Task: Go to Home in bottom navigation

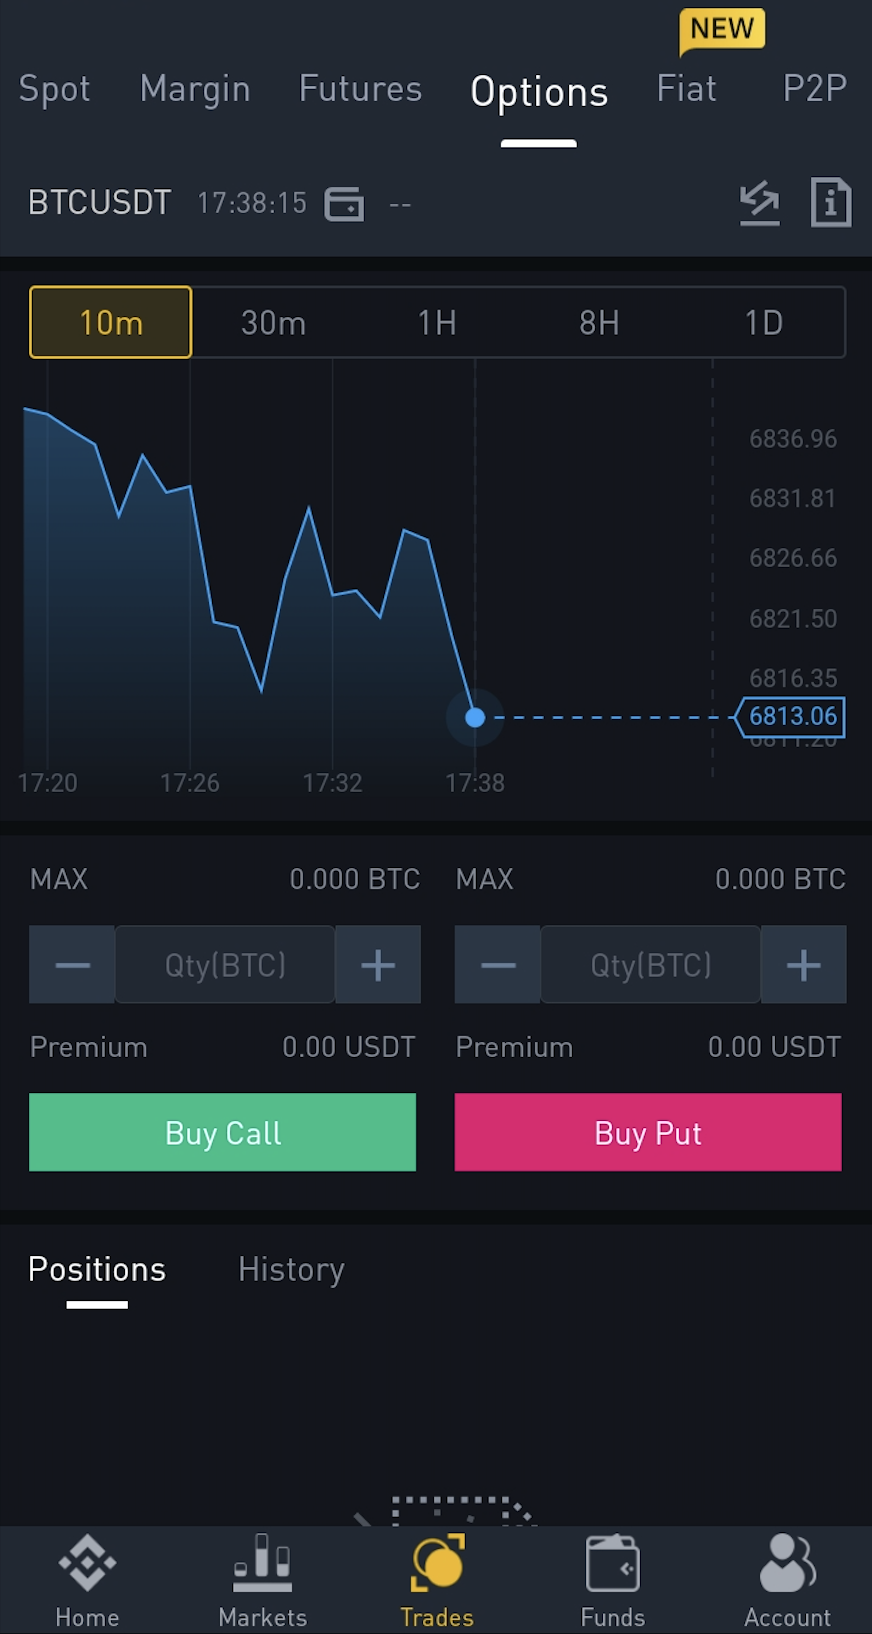Action: [87, 1581]
